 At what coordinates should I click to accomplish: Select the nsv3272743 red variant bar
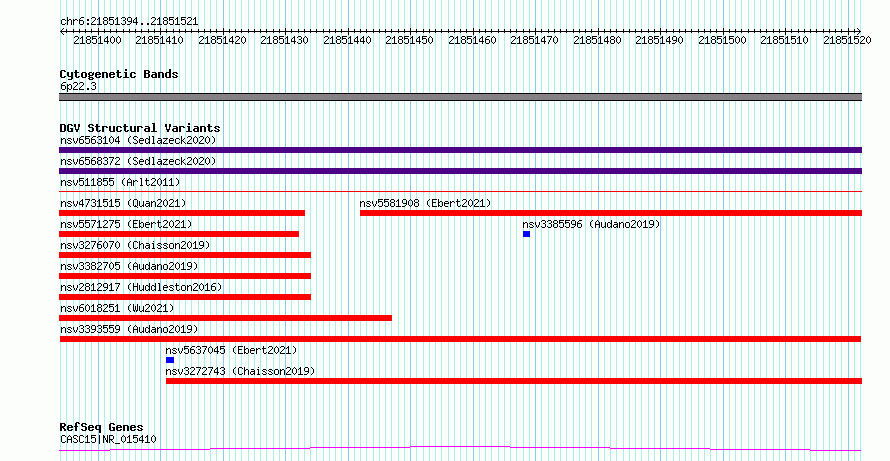tap(514, 381)
